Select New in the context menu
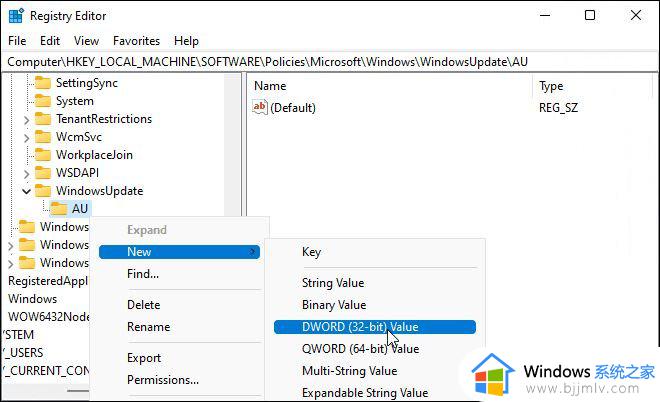Screen dimensions: 660x402 pos(179,252)
